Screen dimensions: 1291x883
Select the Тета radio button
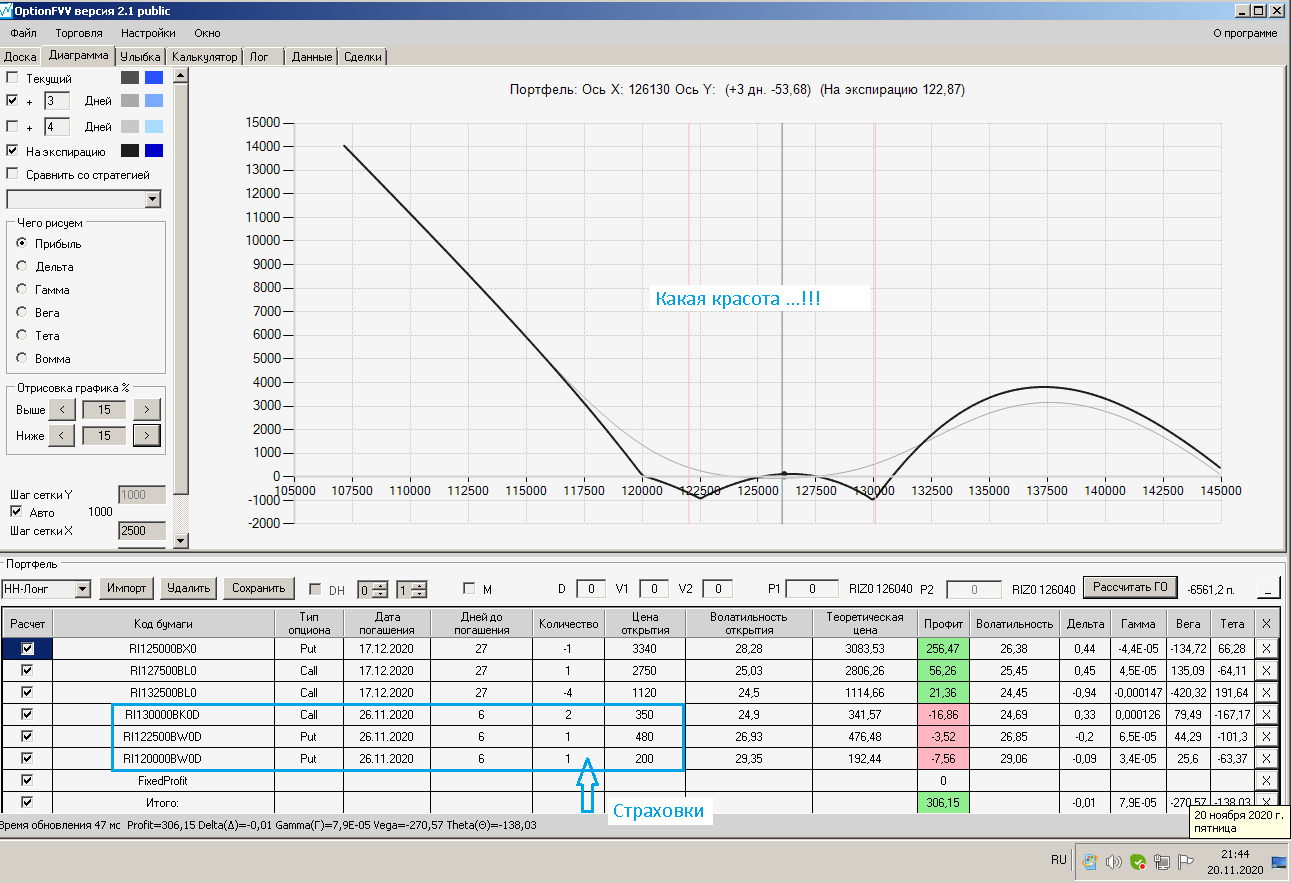(22, 335)
